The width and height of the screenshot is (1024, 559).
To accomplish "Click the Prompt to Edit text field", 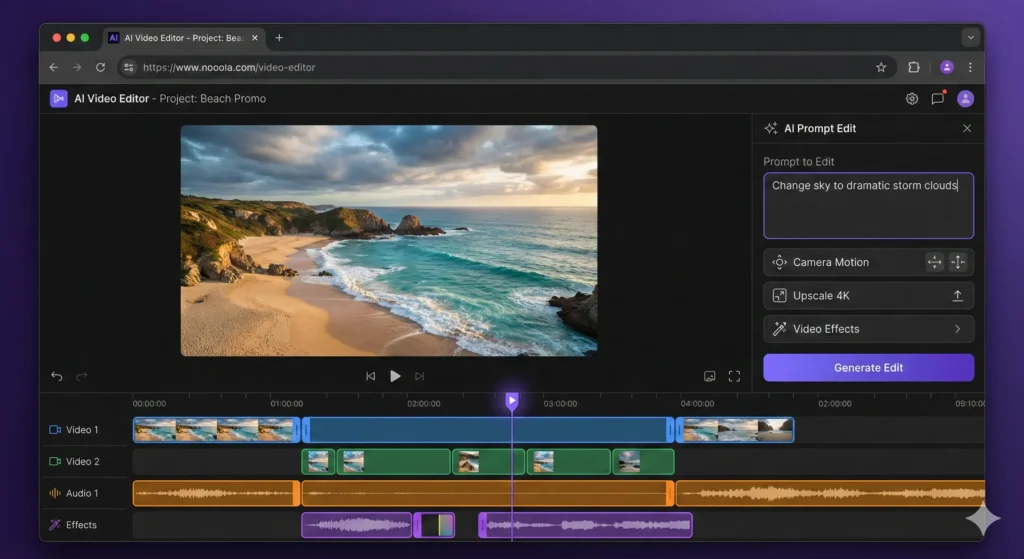I will pos(868,205).
